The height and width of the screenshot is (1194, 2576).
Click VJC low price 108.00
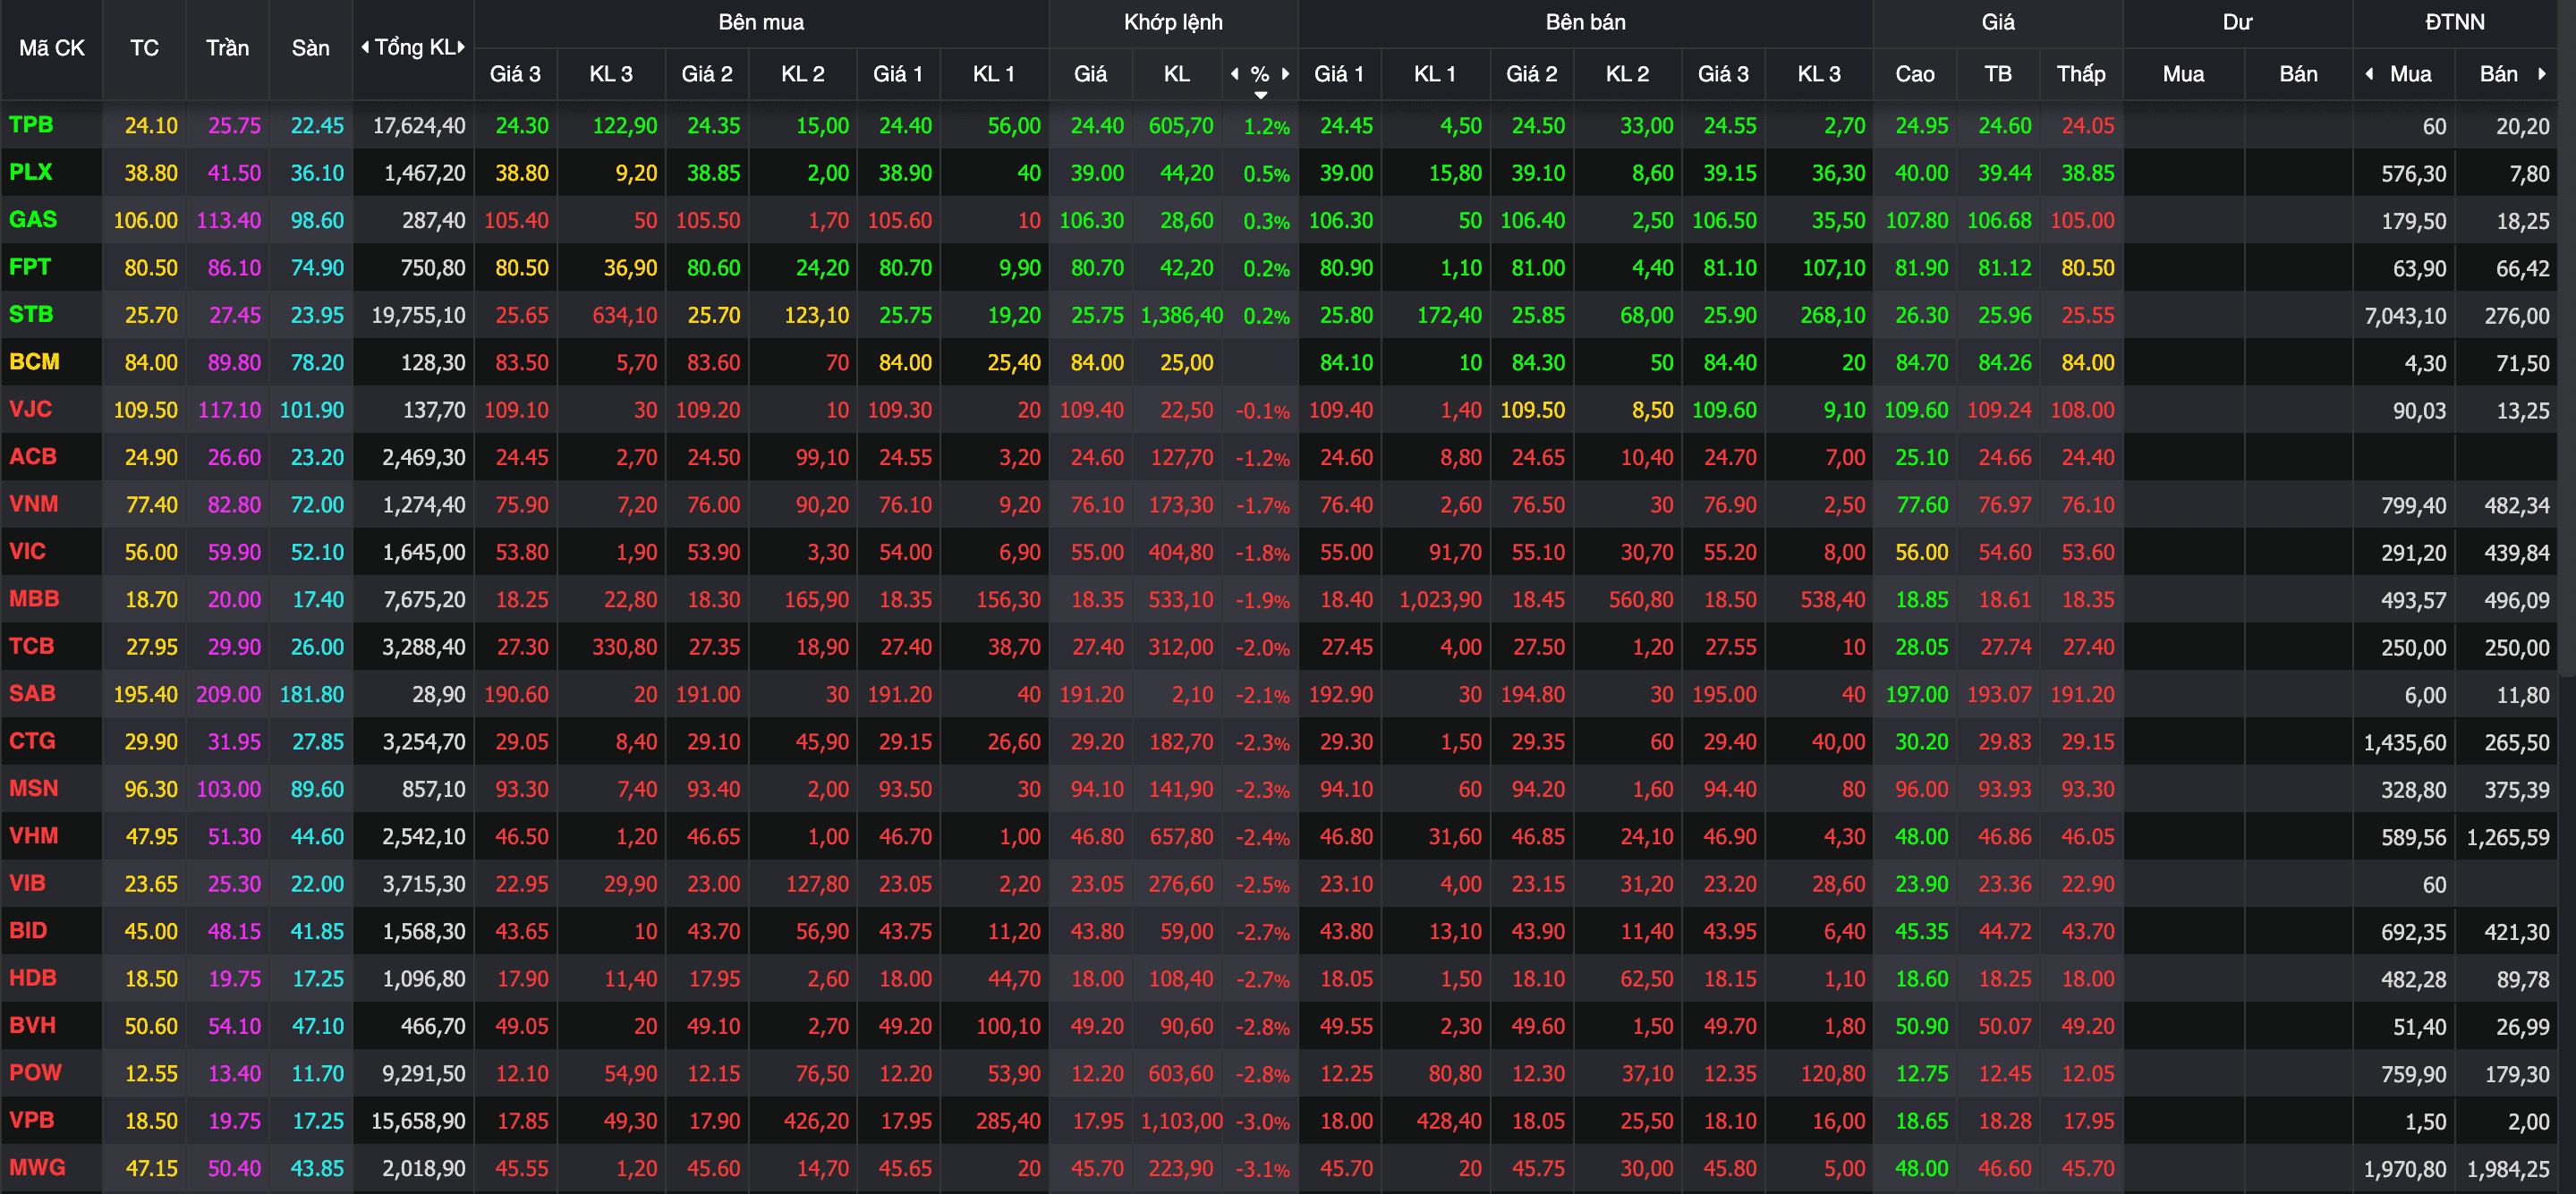(x=2082, y=410)
